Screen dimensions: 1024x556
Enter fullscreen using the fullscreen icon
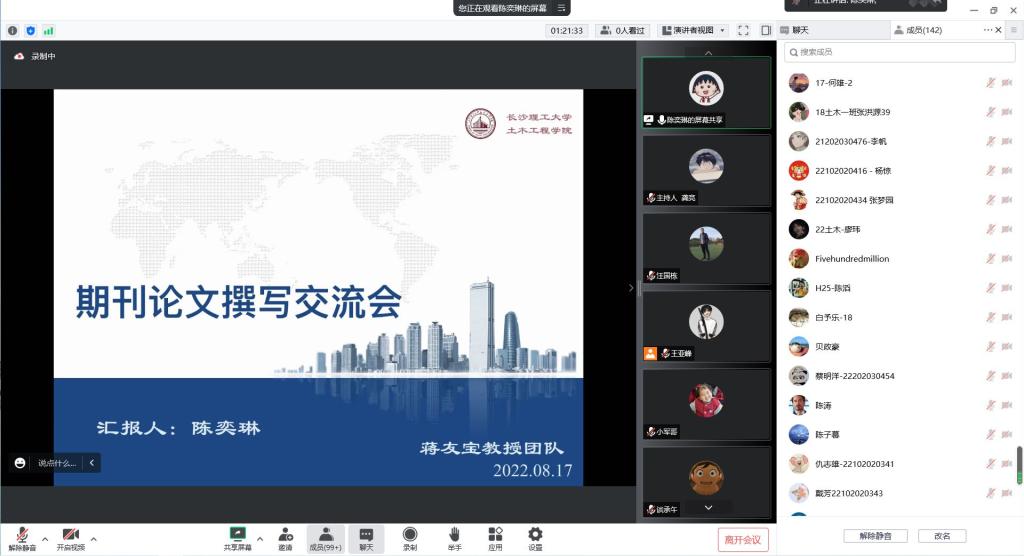tap(743, 30)
